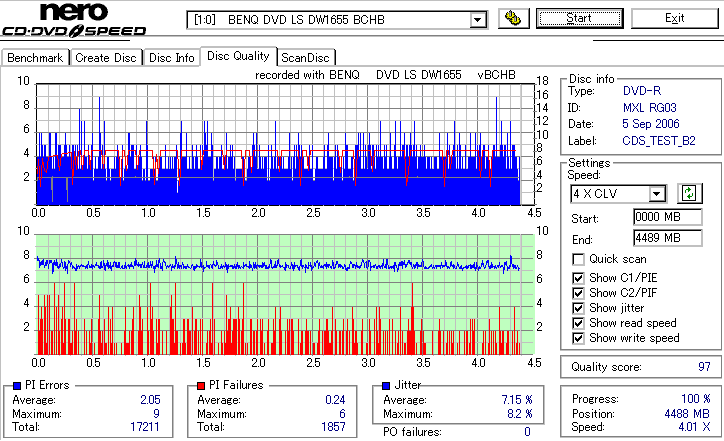The height and width of the screenshot is (441, 724).
Task: Open the ScanDisc tab
Action: coord(305,58)
